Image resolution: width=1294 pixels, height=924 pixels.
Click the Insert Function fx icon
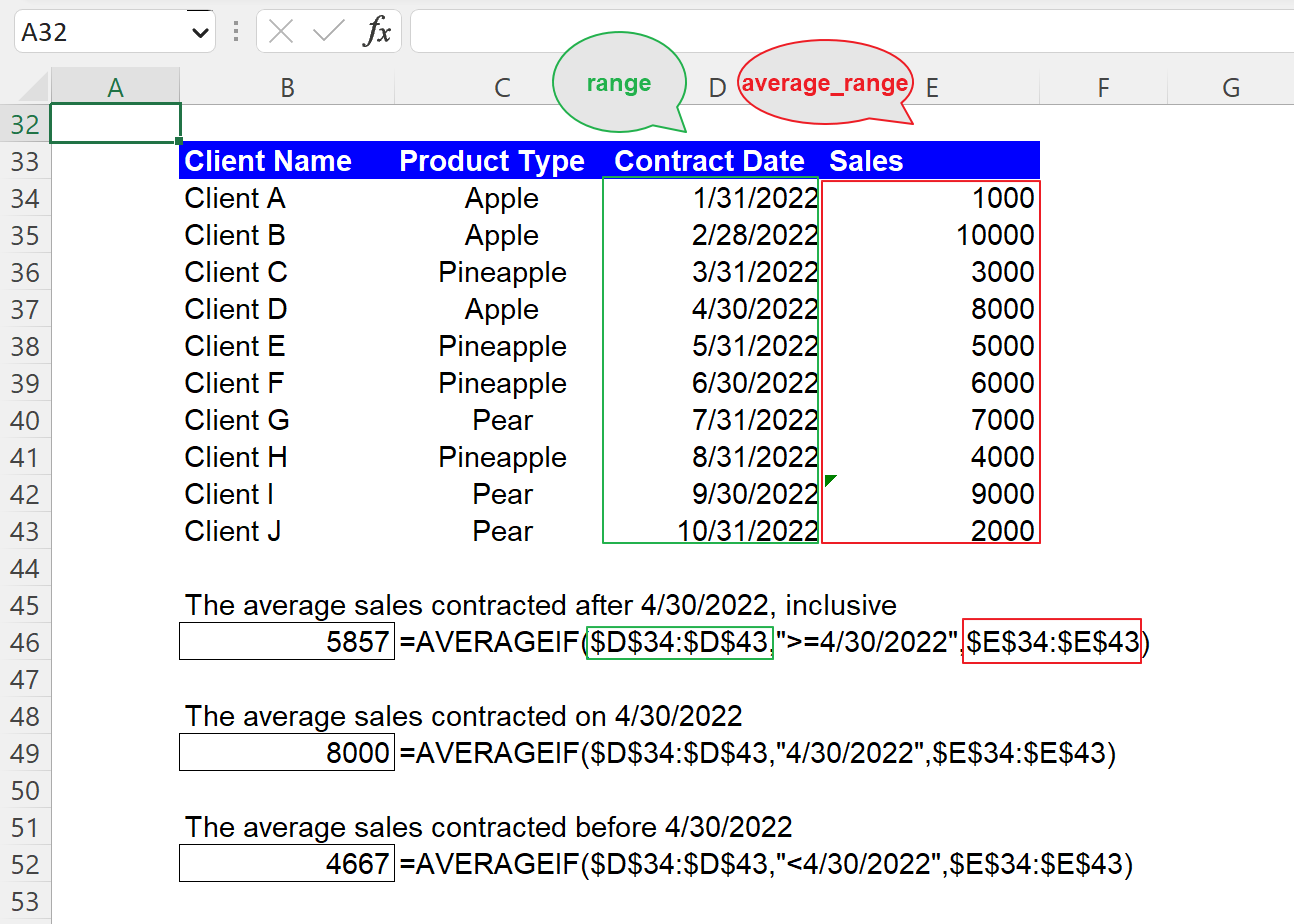[377, 32]
